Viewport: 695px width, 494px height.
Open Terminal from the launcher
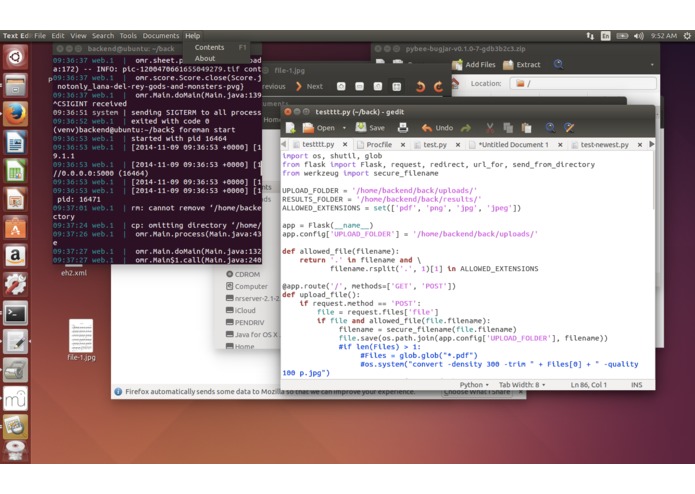[x=16, y=313]
